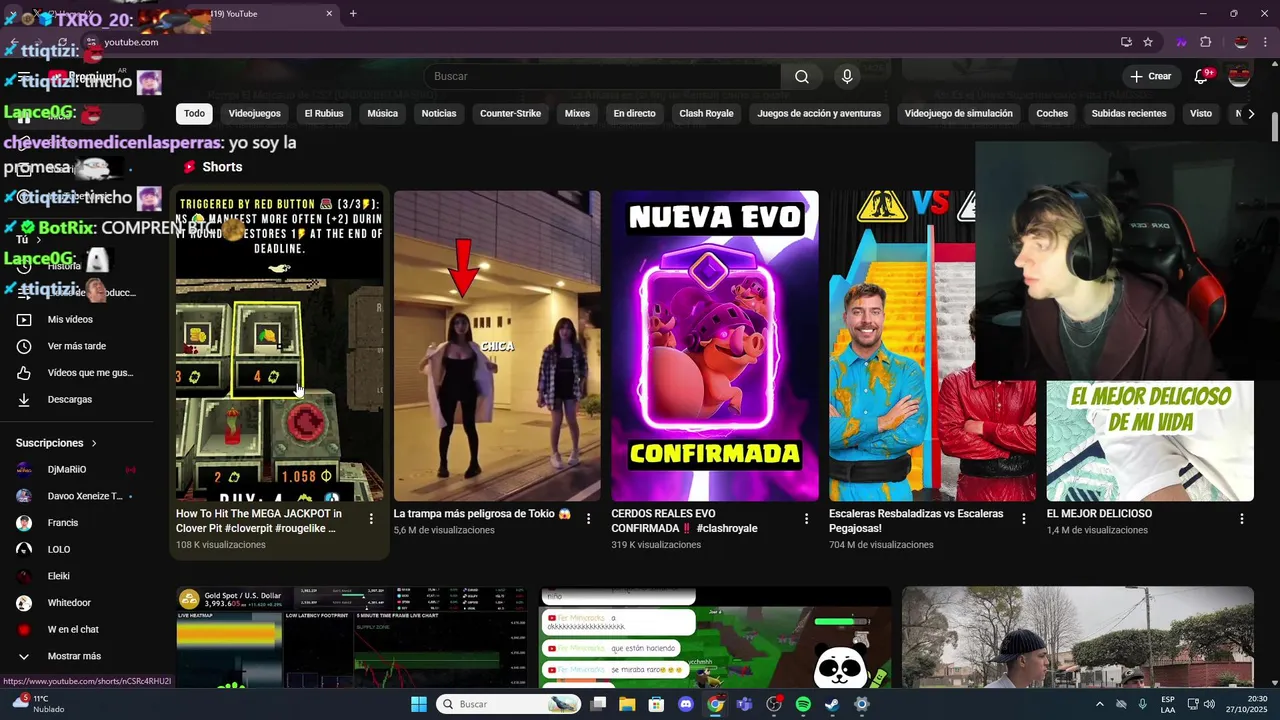Open Steam from the taskbar
The height and width of the screenshot is (720, 1280).
(832, 704)
